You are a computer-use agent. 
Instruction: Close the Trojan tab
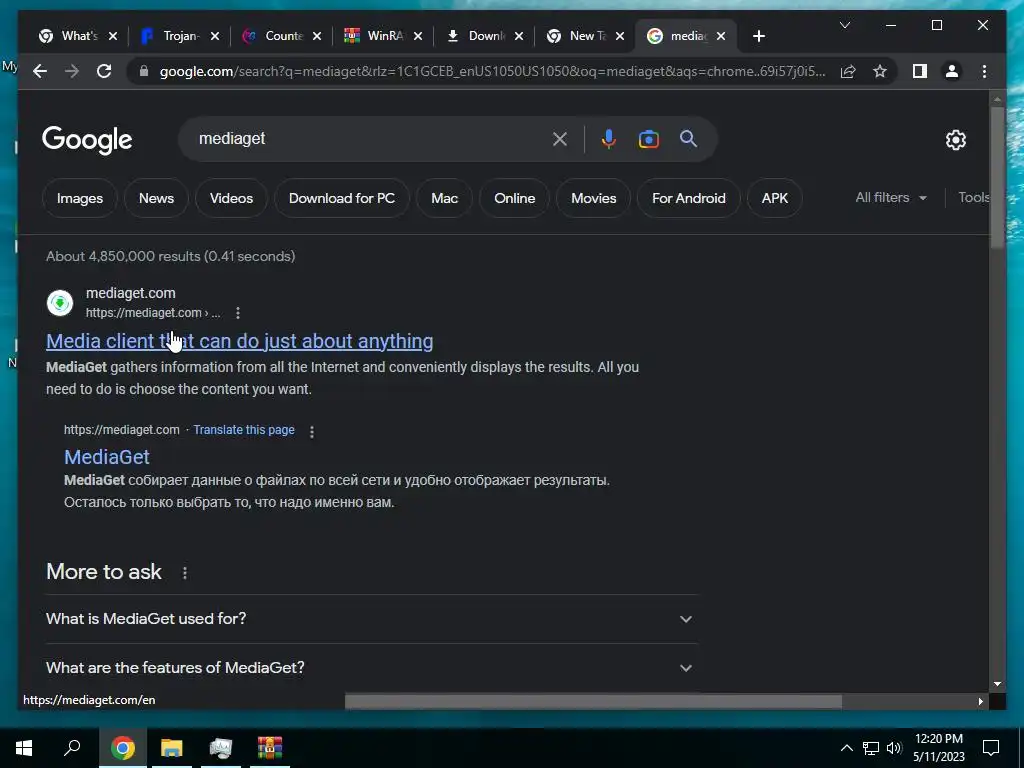[215, 36]
